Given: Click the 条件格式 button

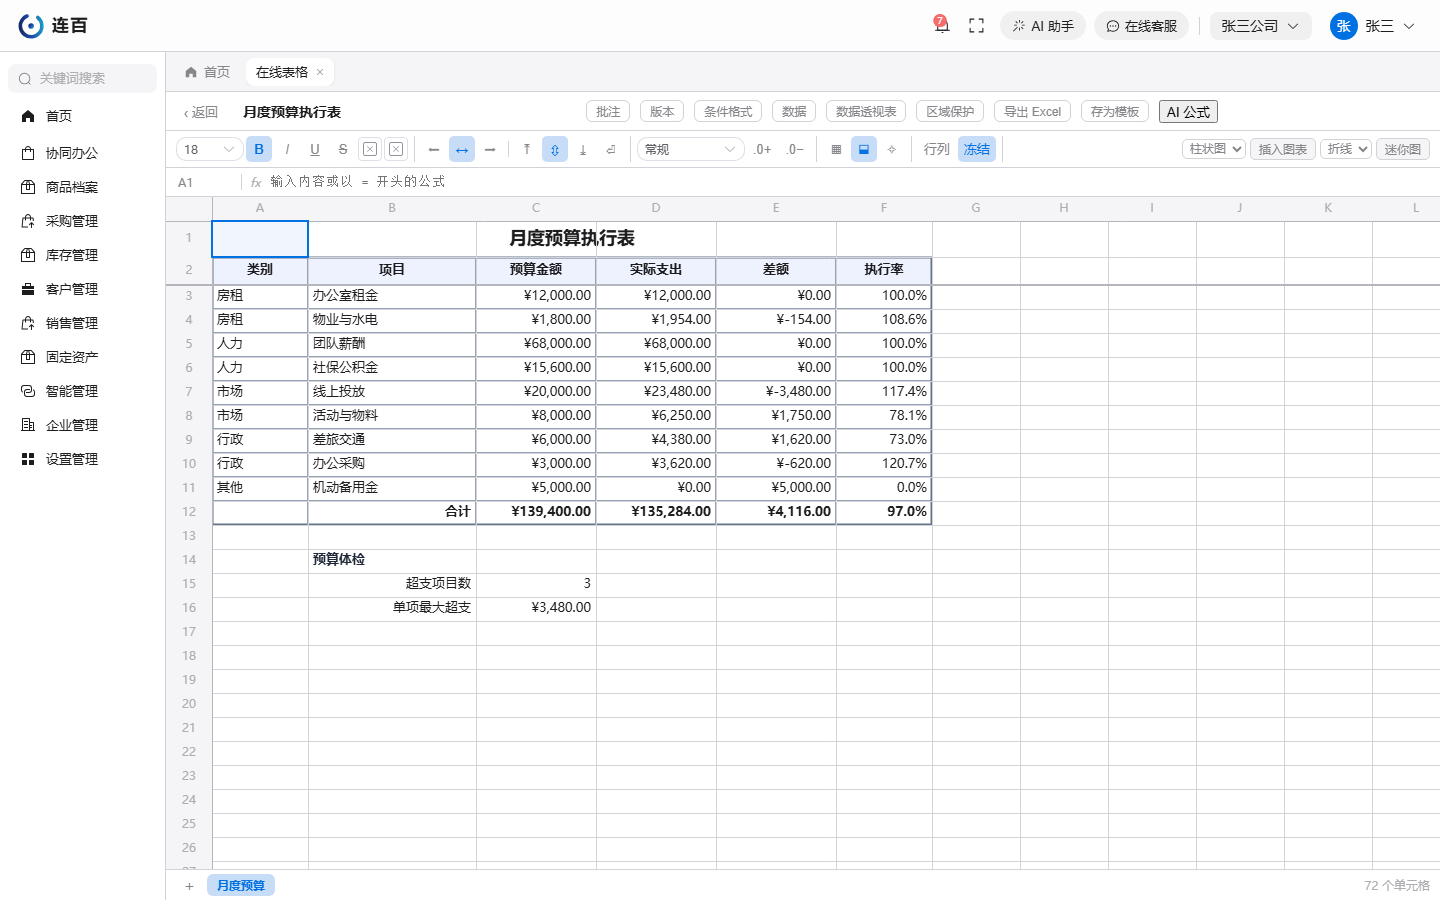Looking at the screenshot, I should tap(728, 112).
